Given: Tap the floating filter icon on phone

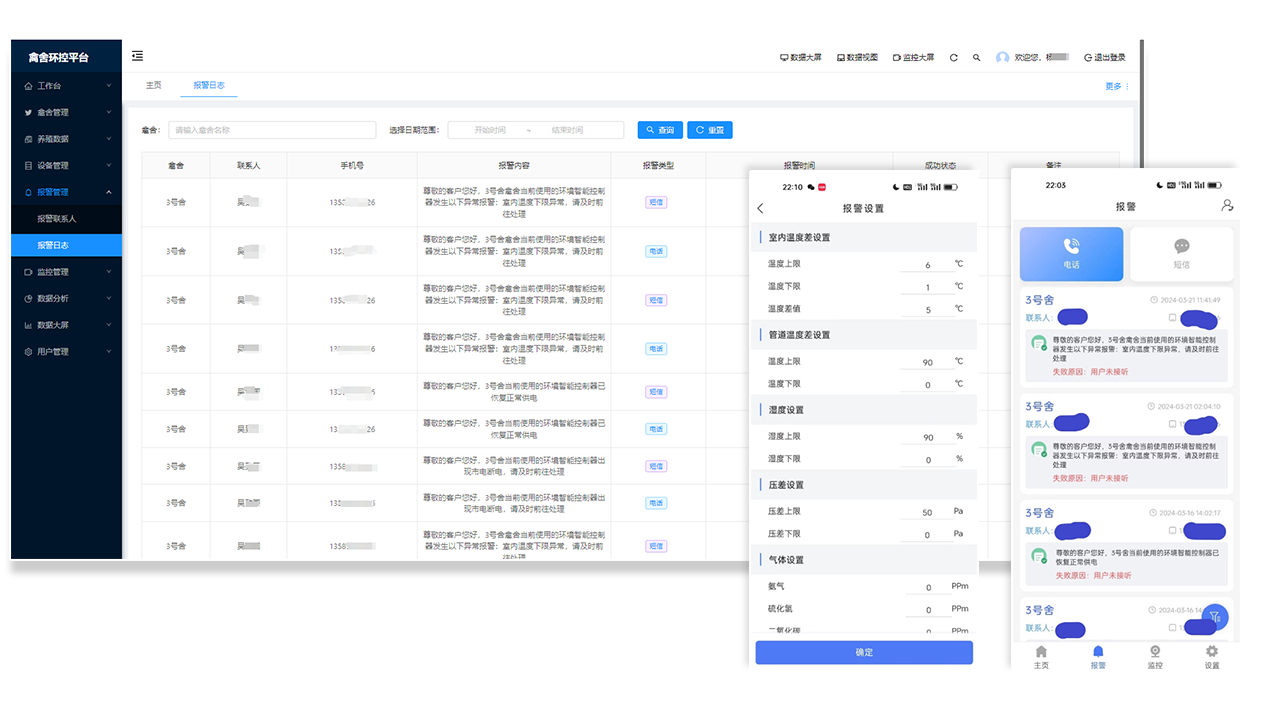Looking at the screenshot, I should (x=1214, y=617).
